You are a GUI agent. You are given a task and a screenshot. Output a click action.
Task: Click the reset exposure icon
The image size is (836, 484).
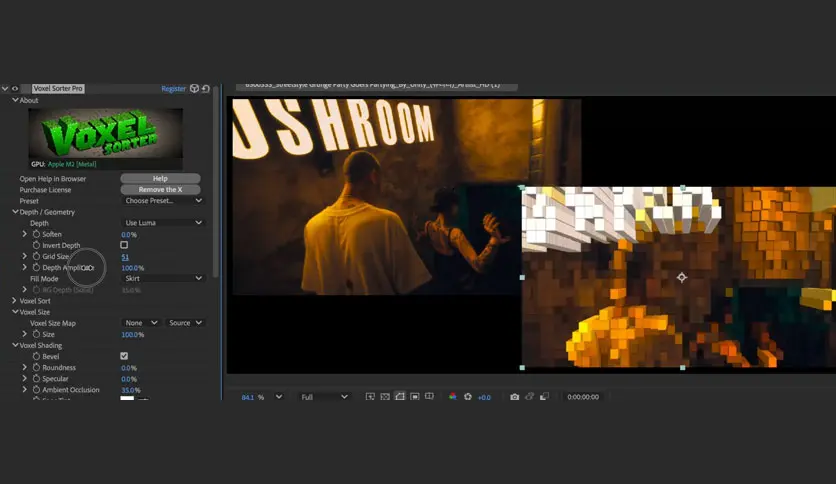click(x=468, y=397)
